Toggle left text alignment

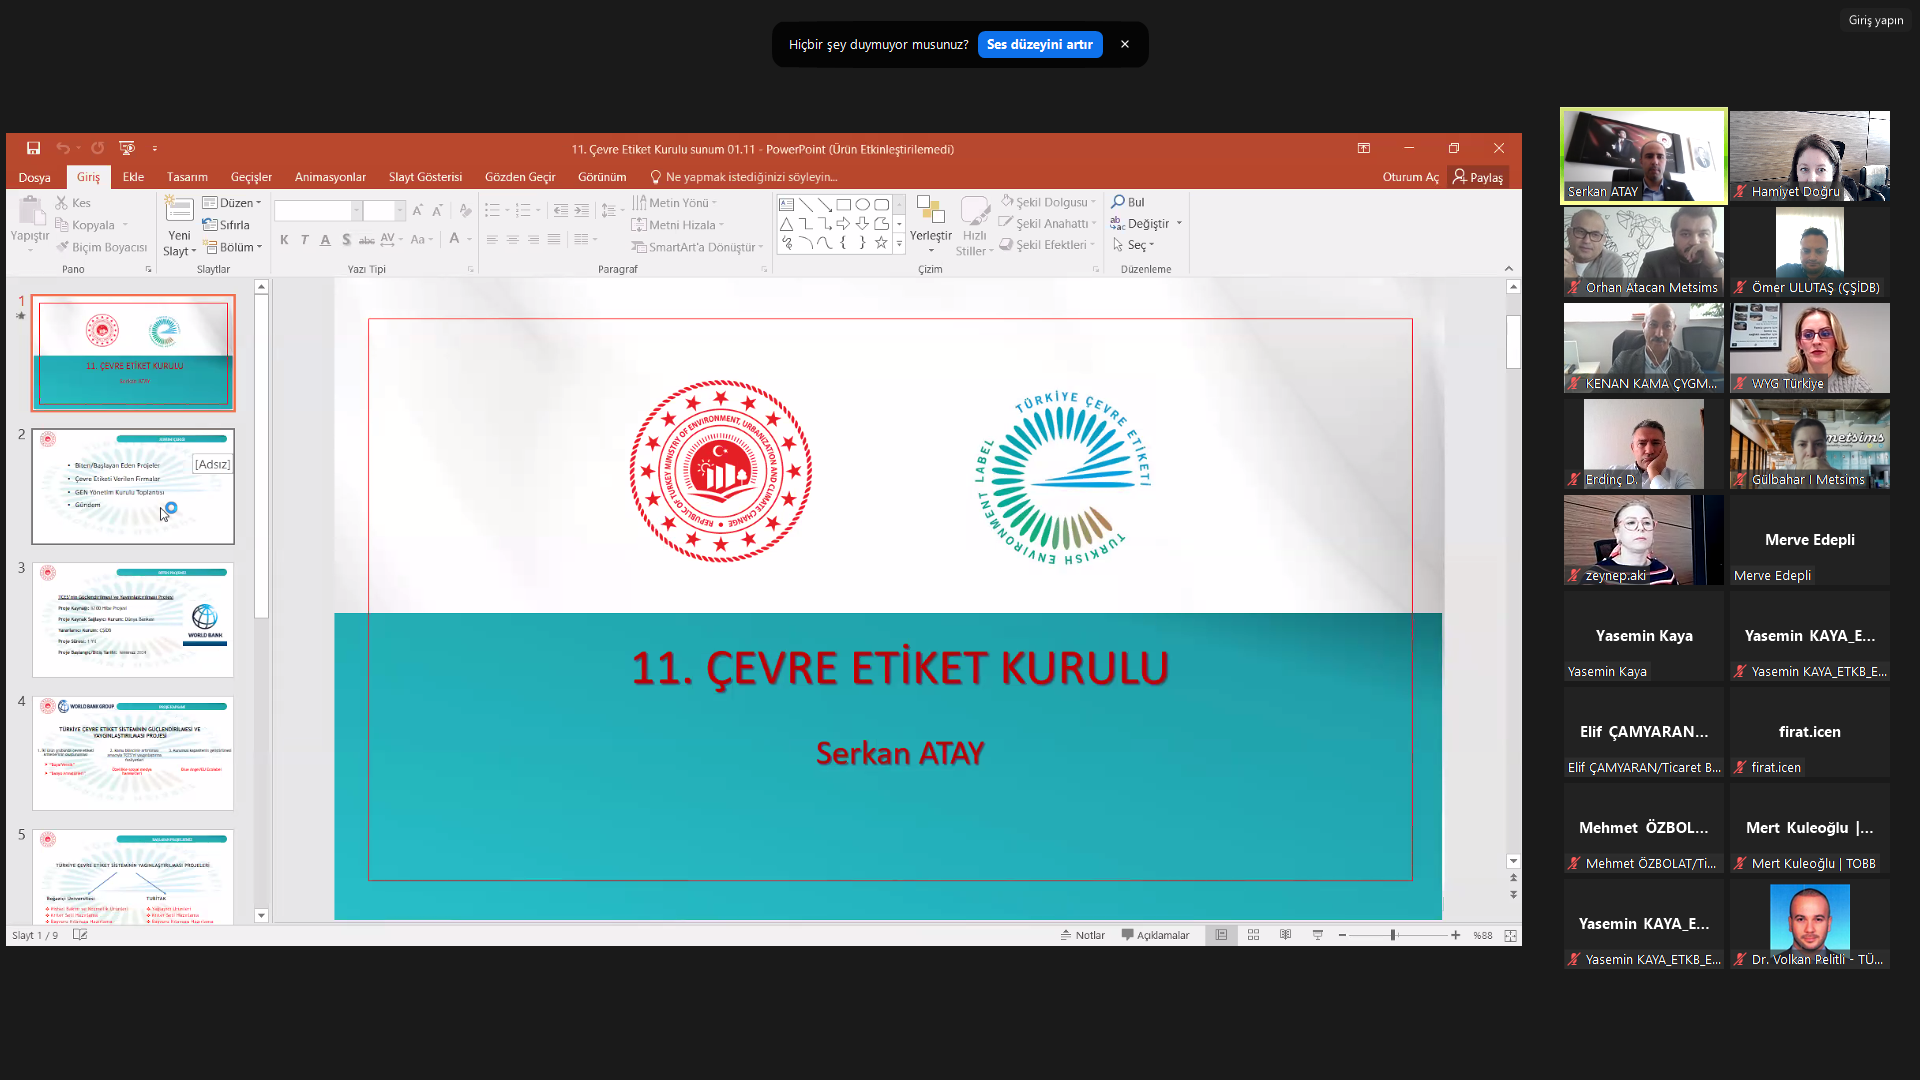(492, 239)
